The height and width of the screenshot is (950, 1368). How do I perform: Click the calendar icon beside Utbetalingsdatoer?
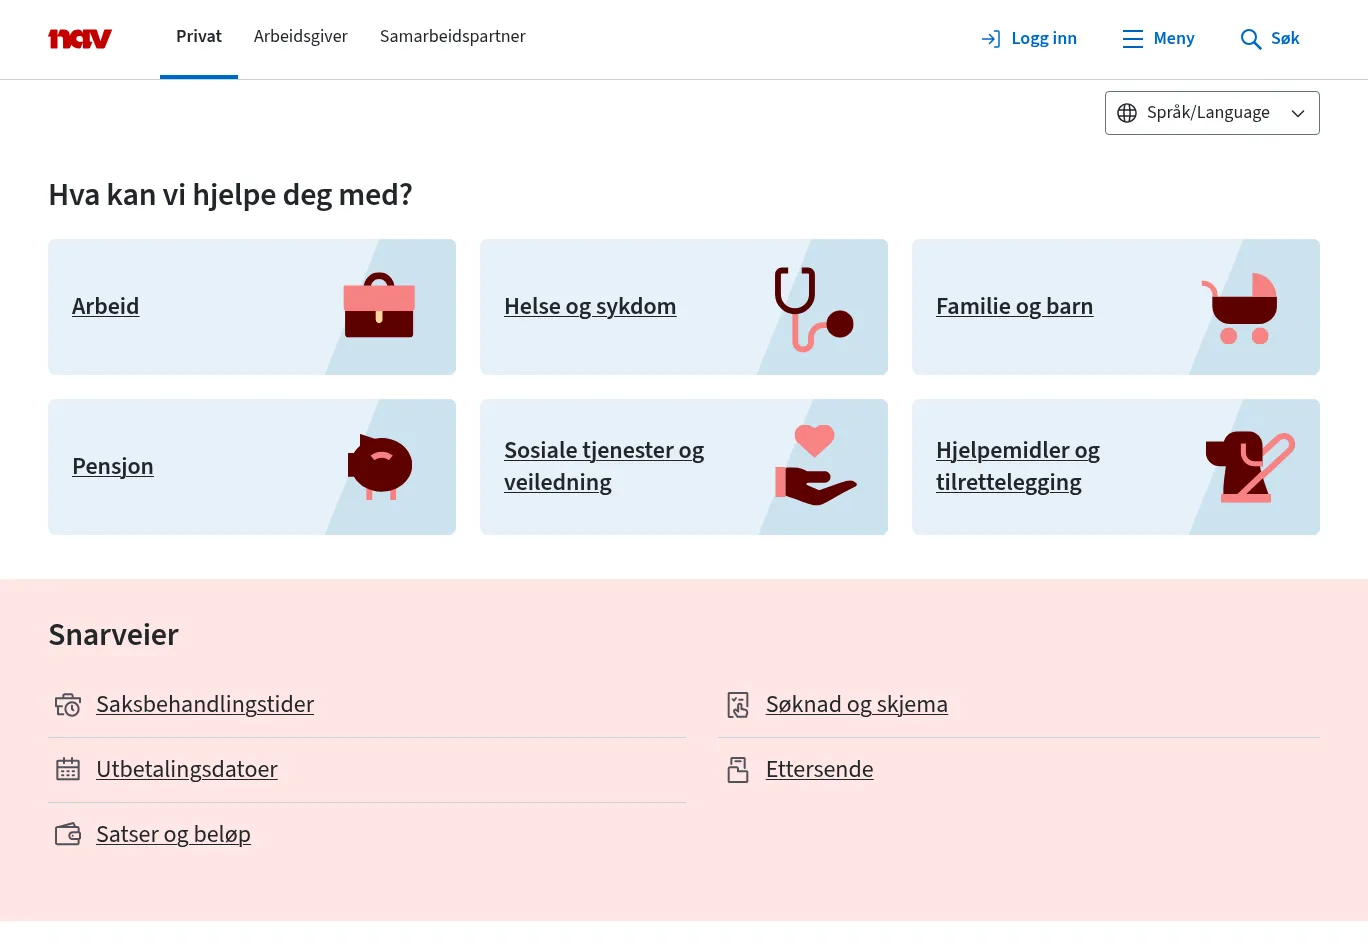[x=68, y=769]
